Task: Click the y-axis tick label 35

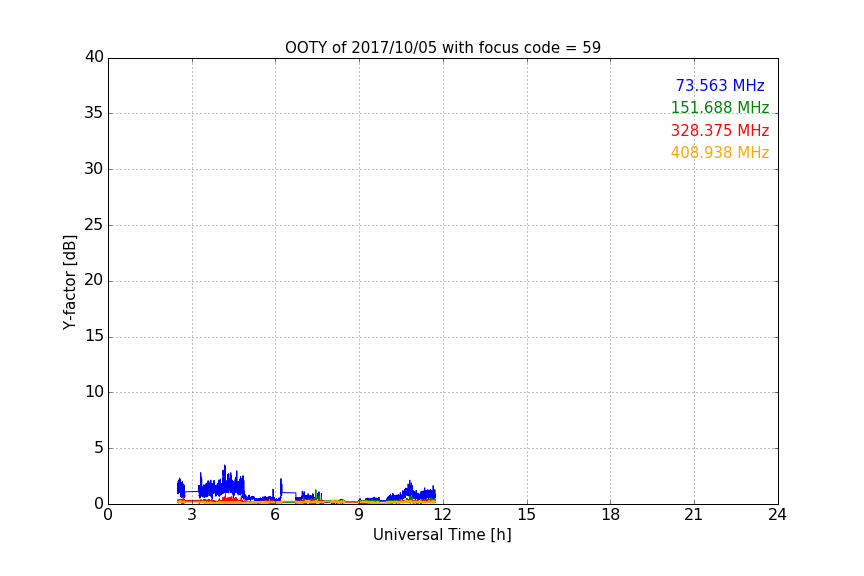Action: [x=94, y=113]
